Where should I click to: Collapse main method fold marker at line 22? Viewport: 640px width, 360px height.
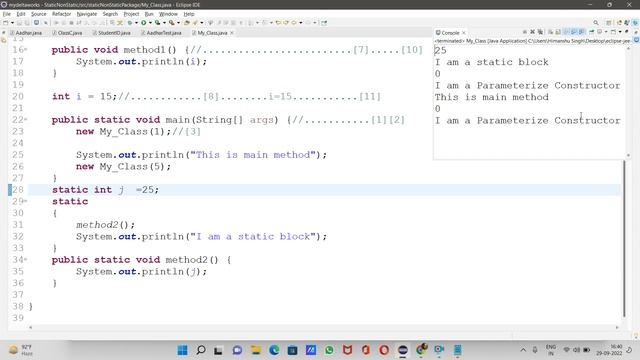coord(26,120)
